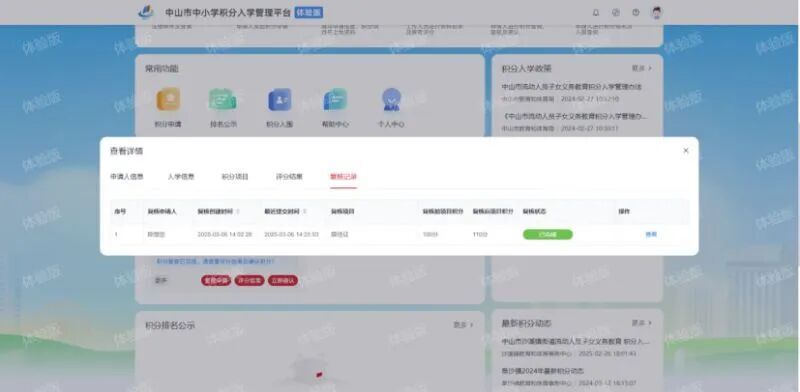Select the red 复核记录 tab

click(x=343, y=177)
